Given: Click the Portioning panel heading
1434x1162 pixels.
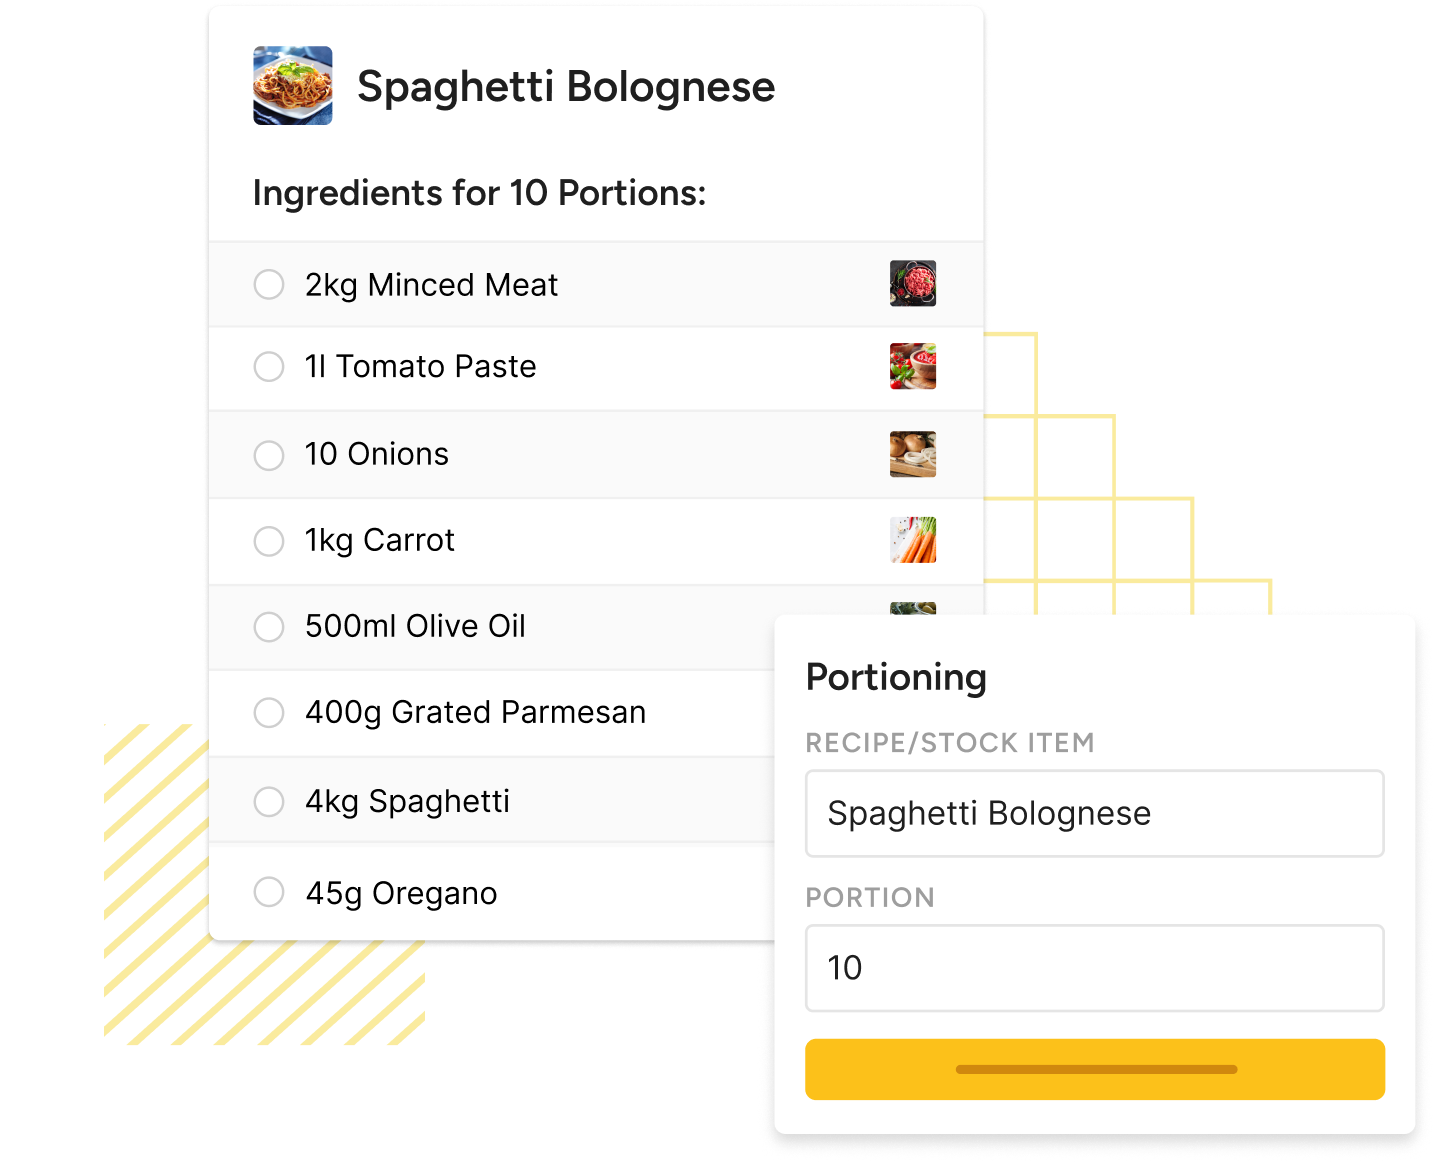Looking at the screenshot, I should tap(896, 677).
